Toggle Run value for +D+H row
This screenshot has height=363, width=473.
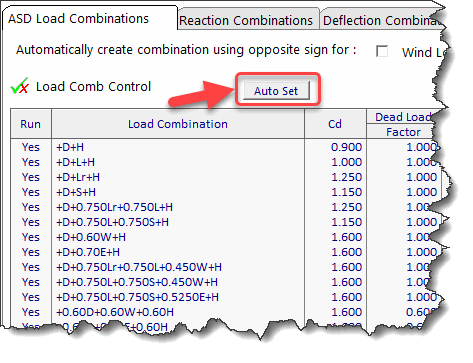[31, 147]
